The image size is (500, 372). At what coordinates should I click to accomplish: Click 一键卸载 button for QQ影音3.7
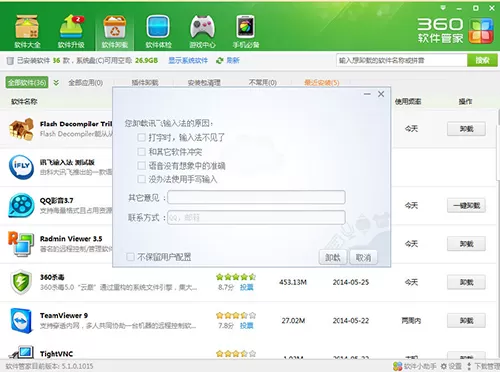click(x=466, y=205)
